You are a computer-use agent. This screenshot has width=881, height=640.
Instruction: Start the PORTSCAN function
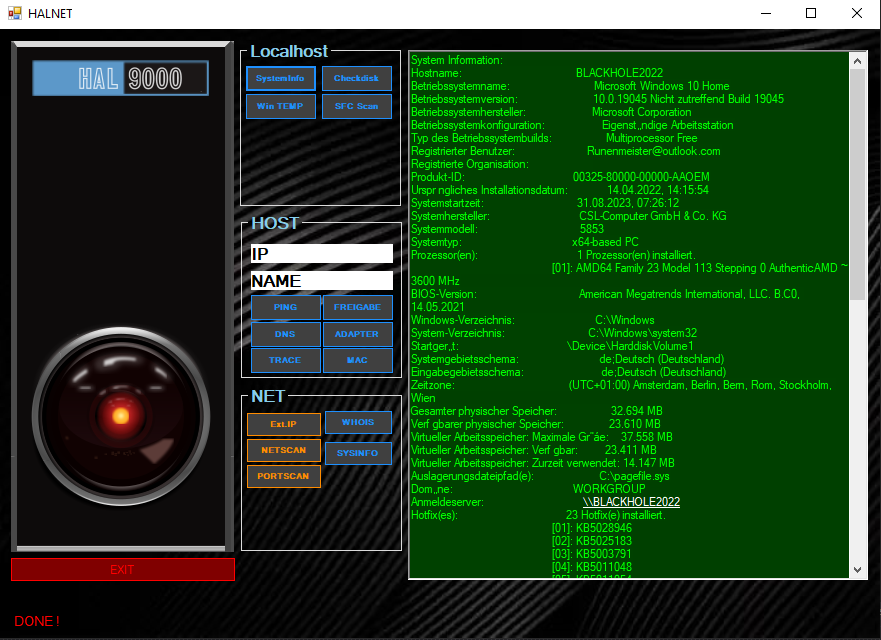(x=284, y=476)
